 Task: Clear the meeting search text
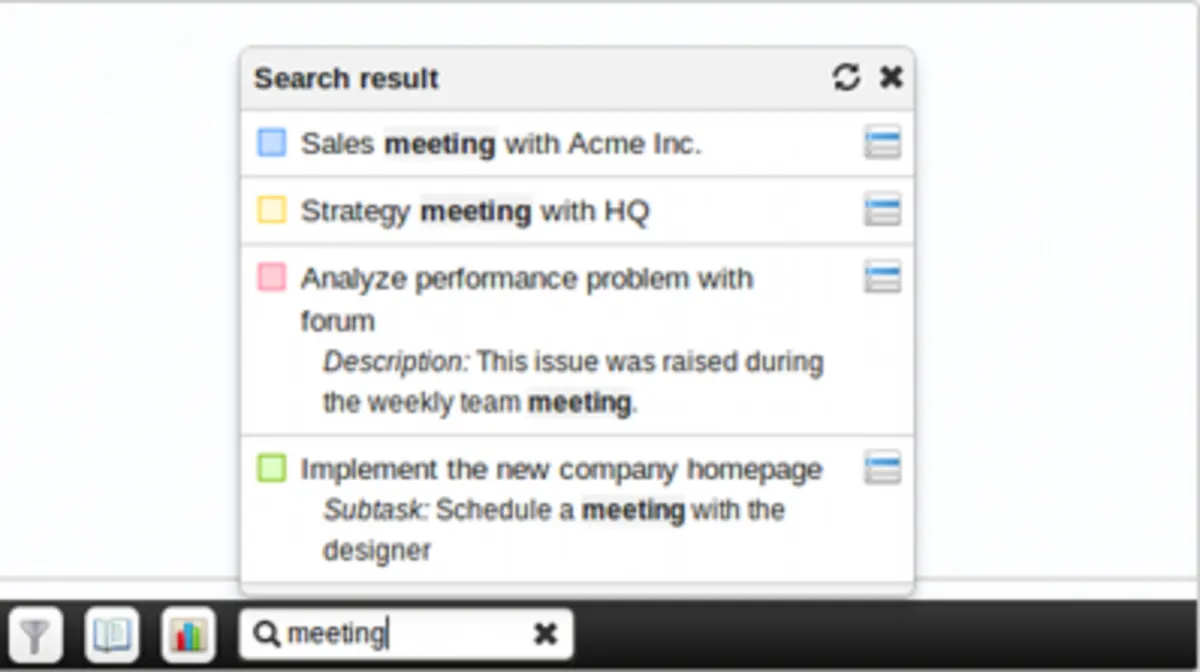coord(545,633)
